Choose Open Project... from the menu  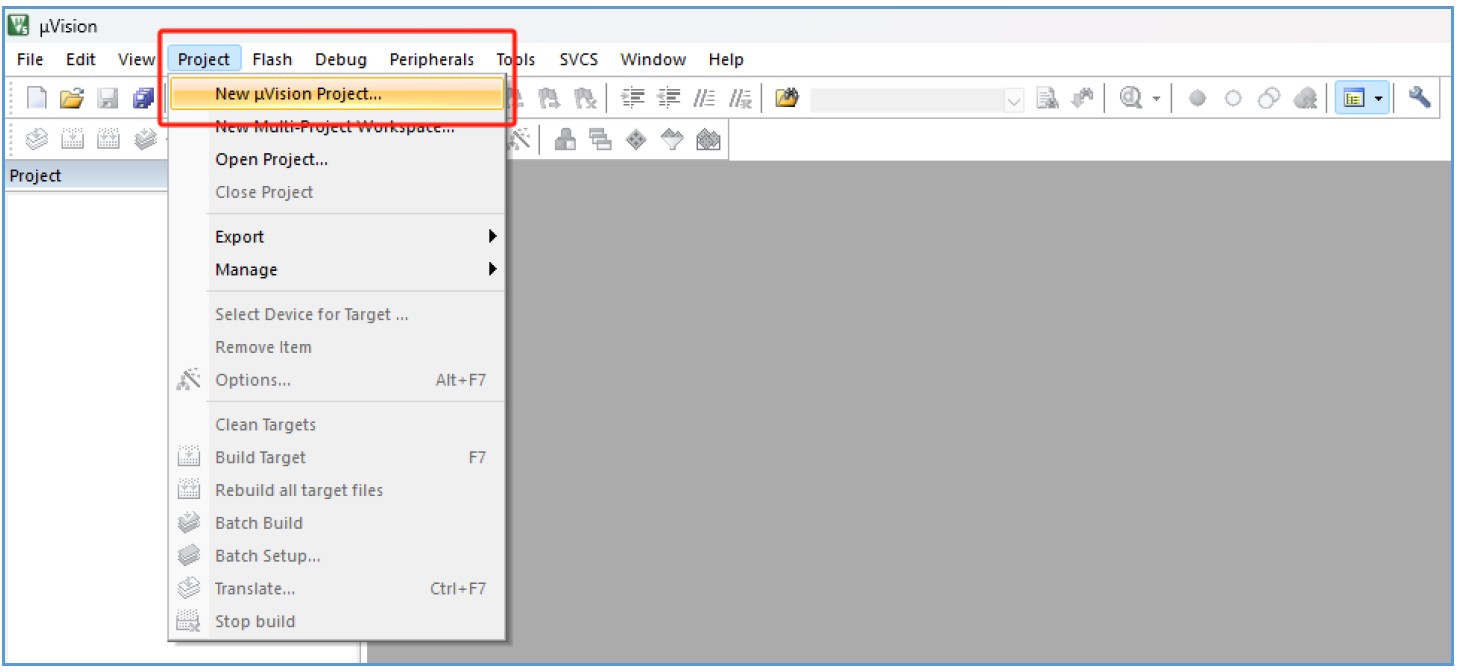pyautogui.click(x=336, y=159)
